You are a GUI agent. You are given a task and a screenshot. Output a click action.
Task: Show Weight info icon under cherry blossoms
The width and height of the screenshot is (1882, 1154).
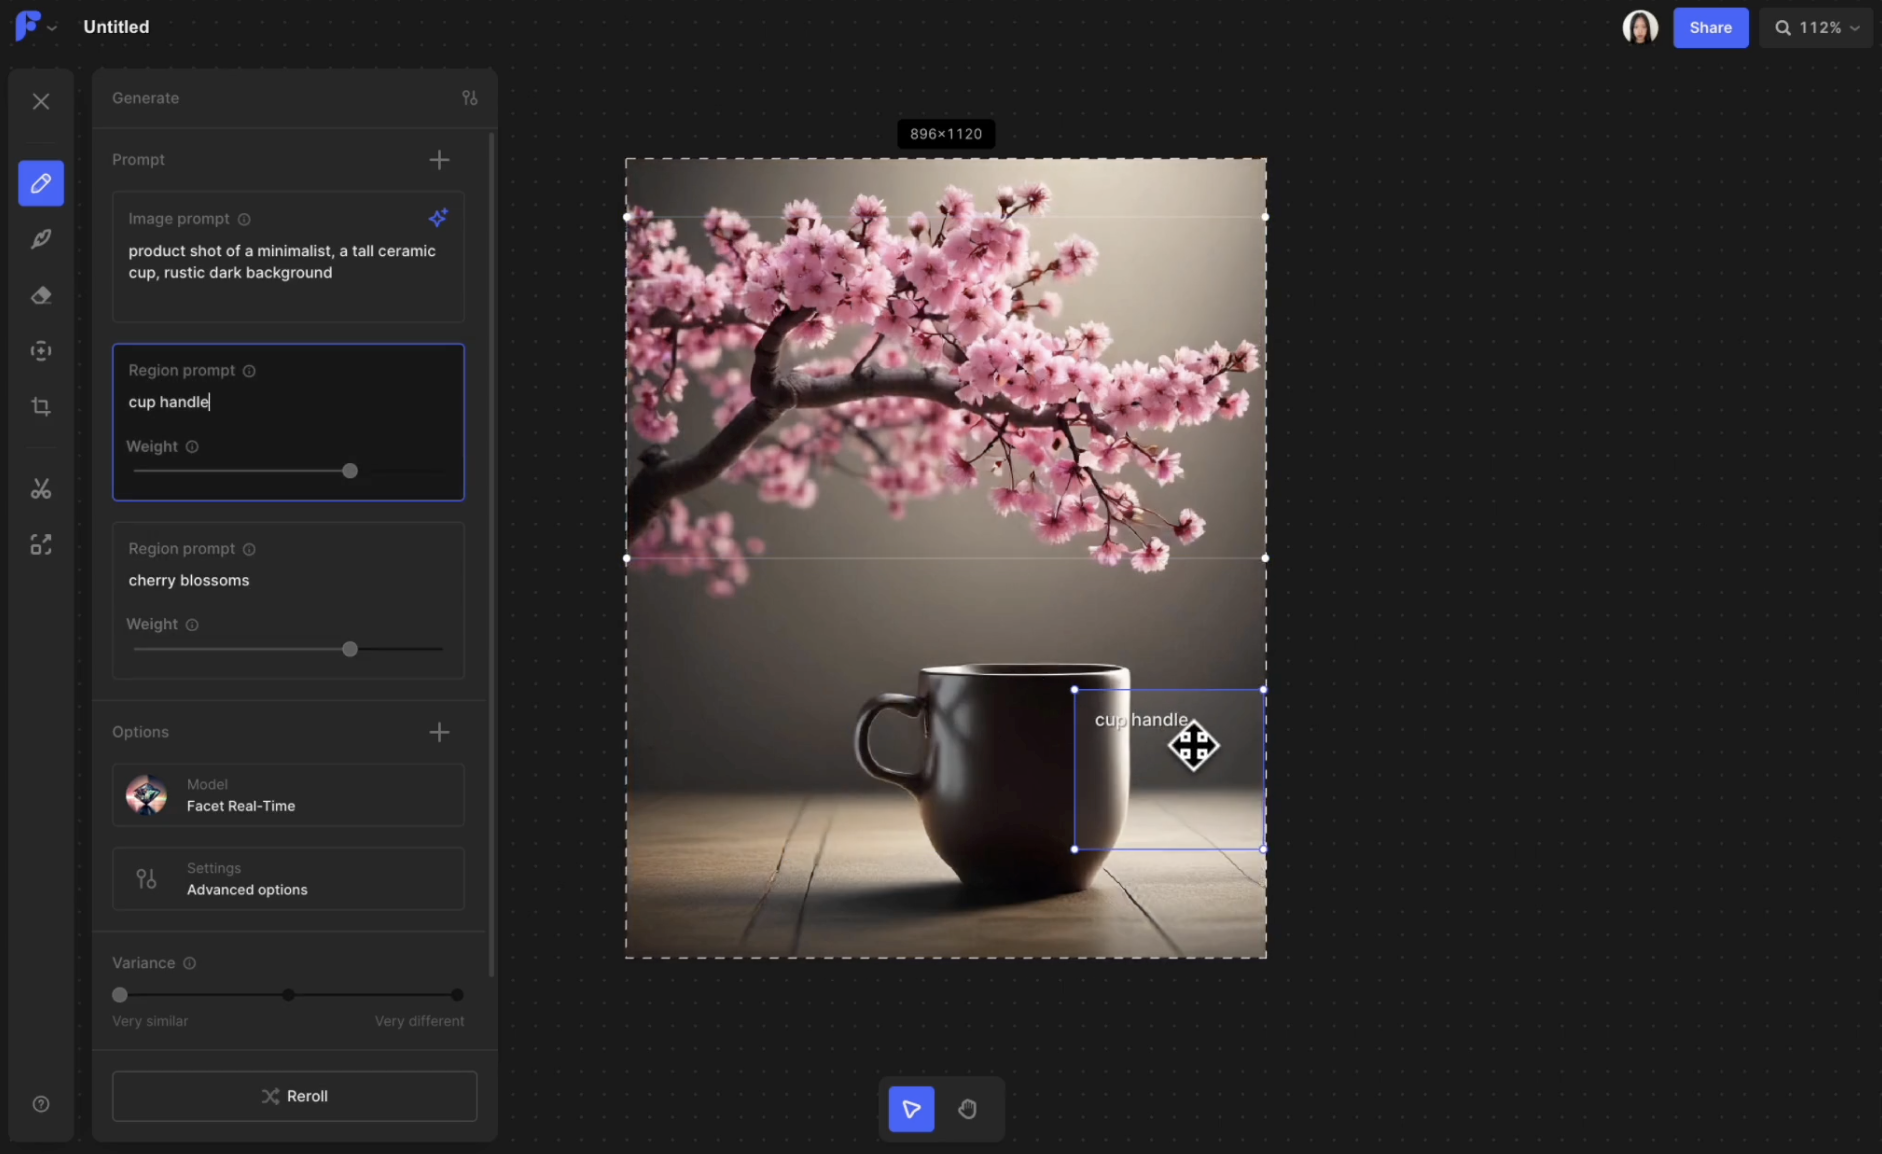192,625
